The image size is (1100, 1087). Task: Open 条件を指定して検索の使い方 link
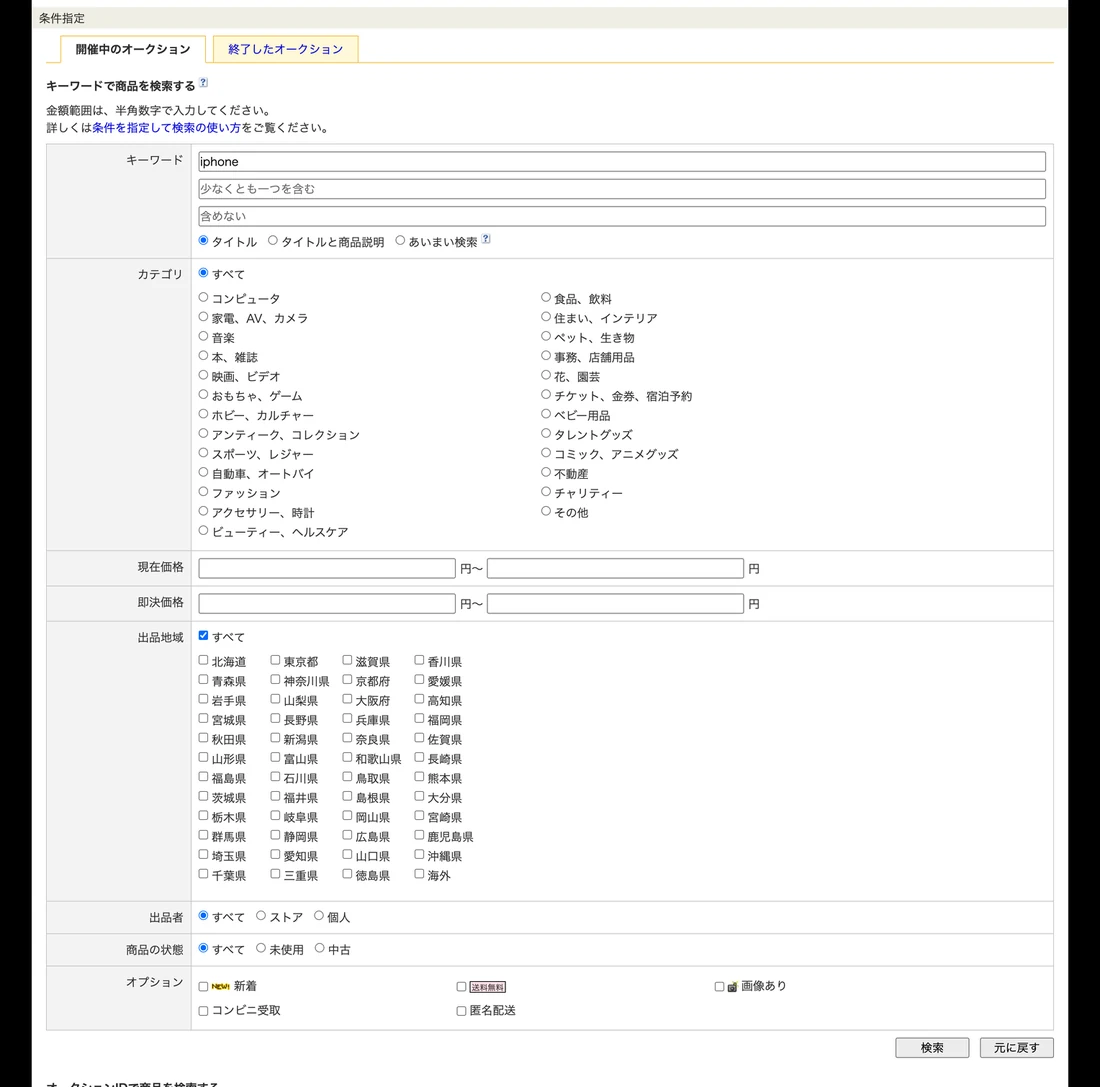[166, 128]
